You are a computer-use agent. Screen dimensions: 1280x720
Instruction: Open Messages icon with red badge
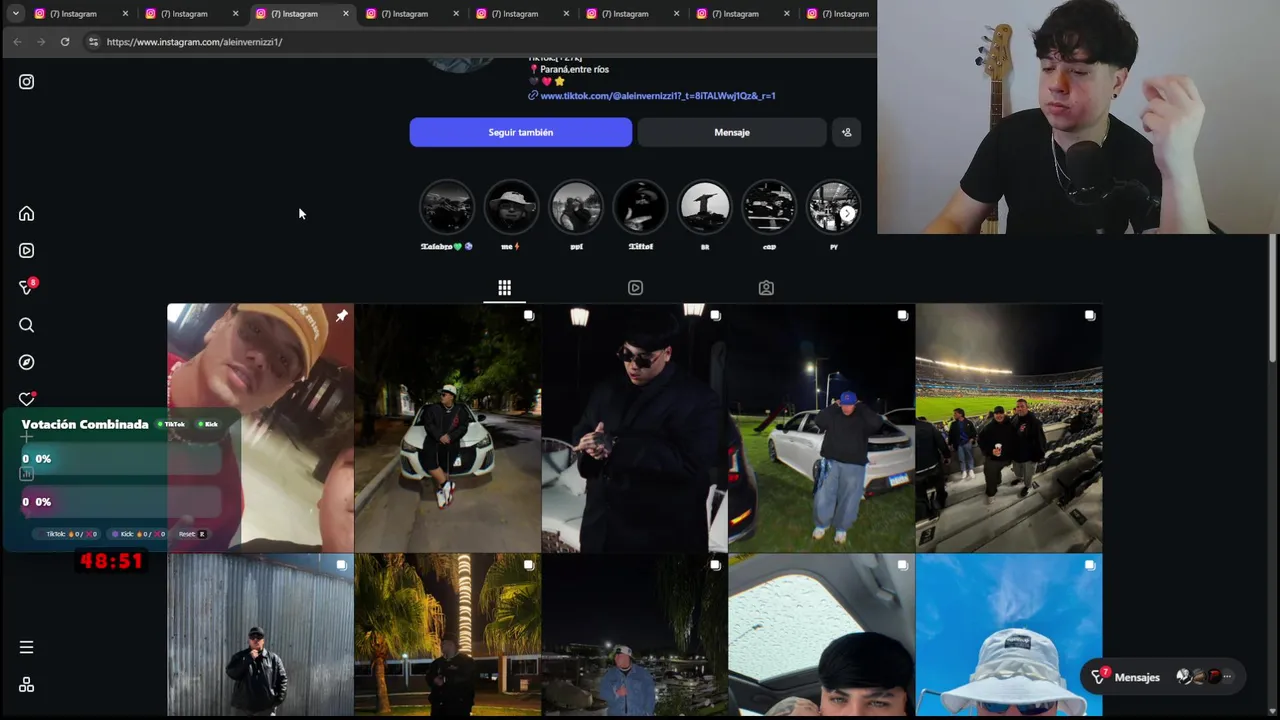pos(27,287)
